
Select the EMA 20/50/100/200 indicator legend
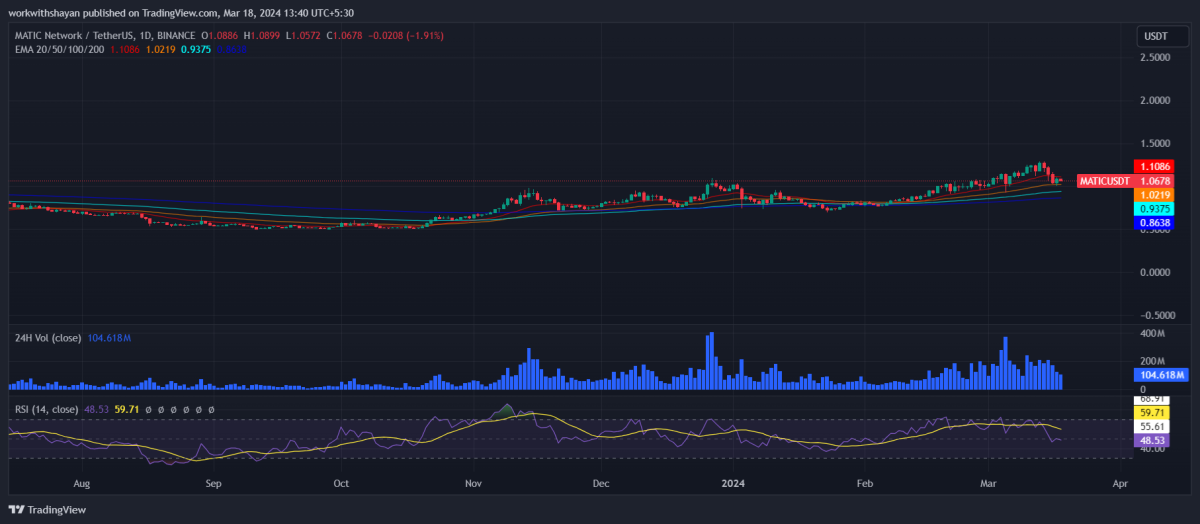click(x=57, y=48)
